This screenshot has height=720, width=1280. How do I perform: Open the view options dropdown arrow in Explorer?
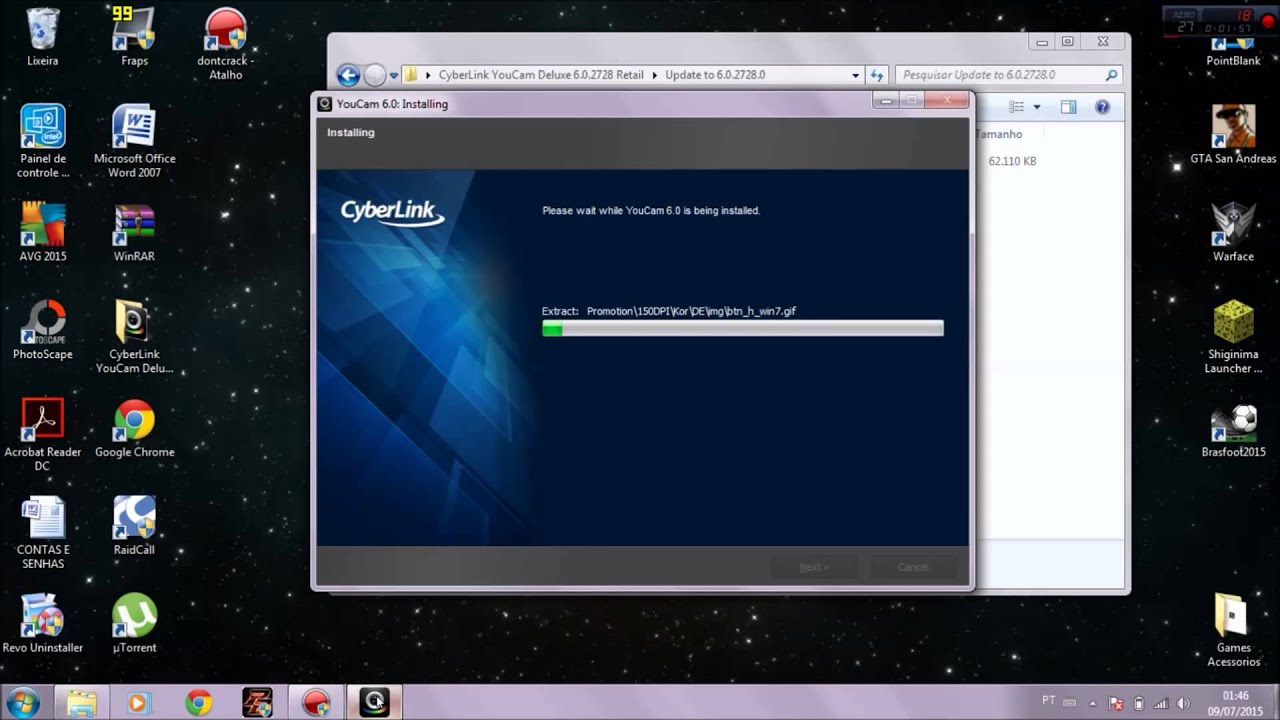click(x=1037, y=107)
